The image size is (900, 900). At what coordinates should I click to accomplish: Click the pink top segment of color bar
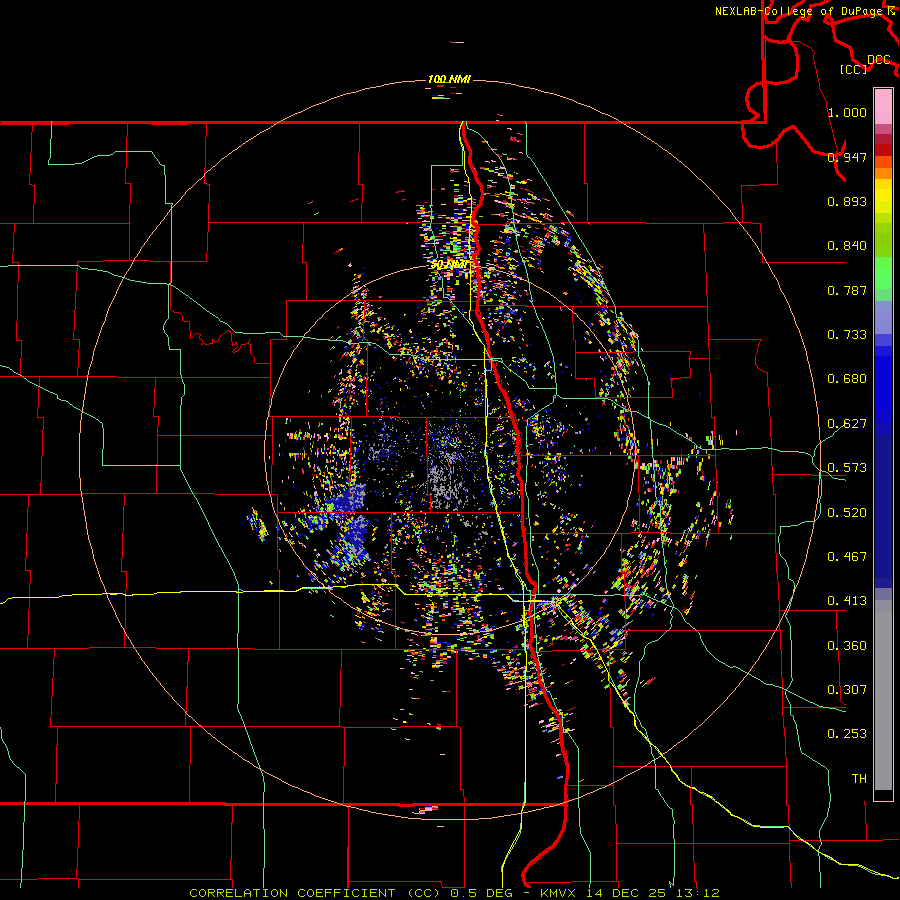click(883, 106)
